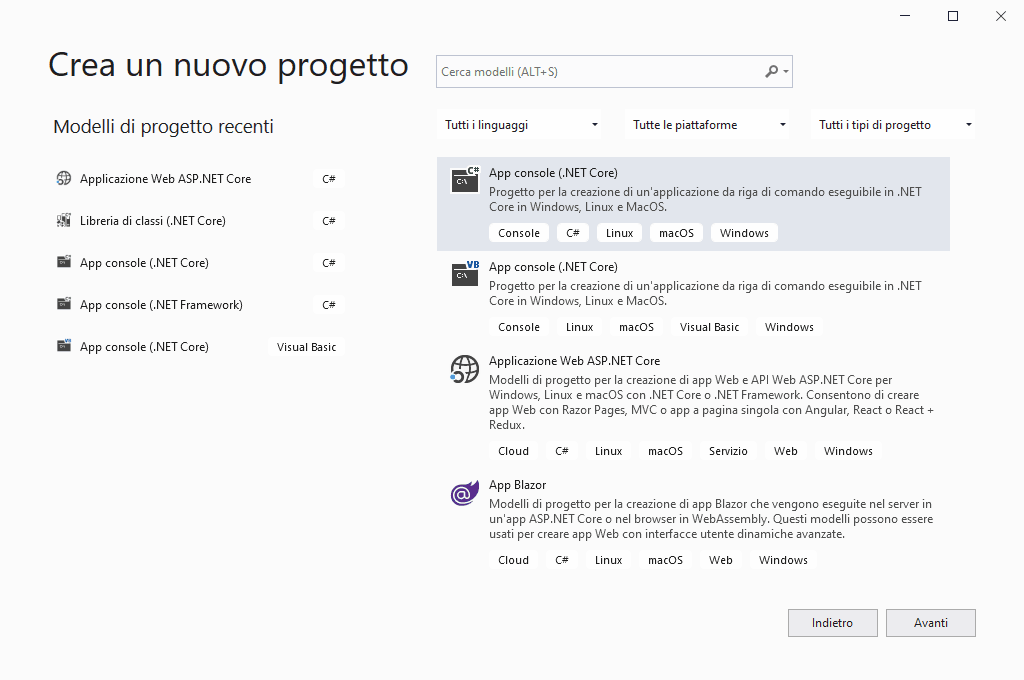1024x680 pixels.
Task: Close the Crea un nuovo progetto window
Action: click(x=1000, y=16)
